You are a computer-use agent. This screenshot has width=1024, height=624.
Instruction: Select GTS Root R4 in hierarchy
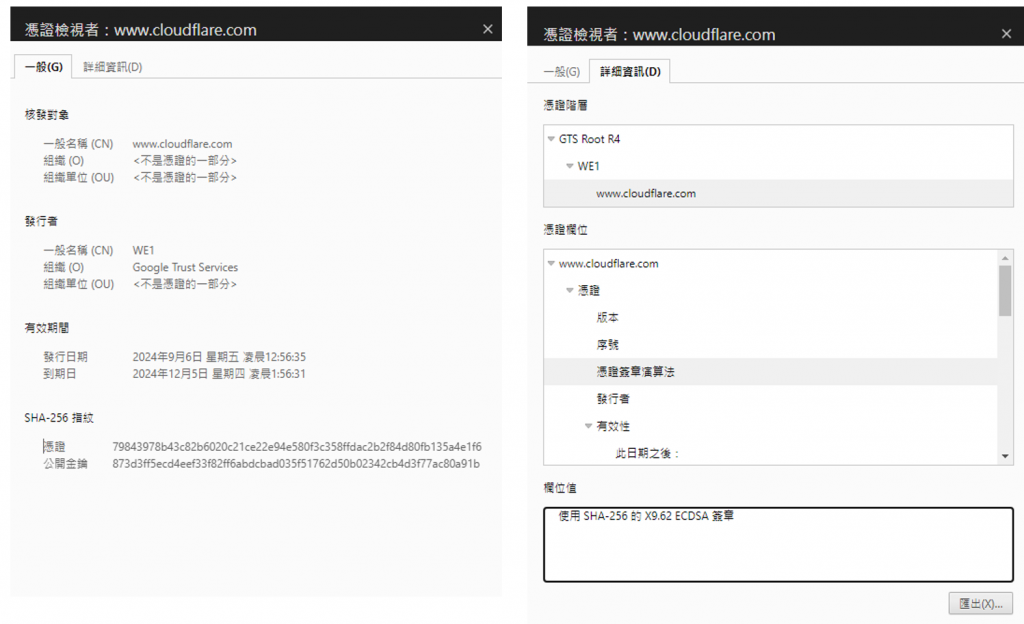[x=589, y=139]
